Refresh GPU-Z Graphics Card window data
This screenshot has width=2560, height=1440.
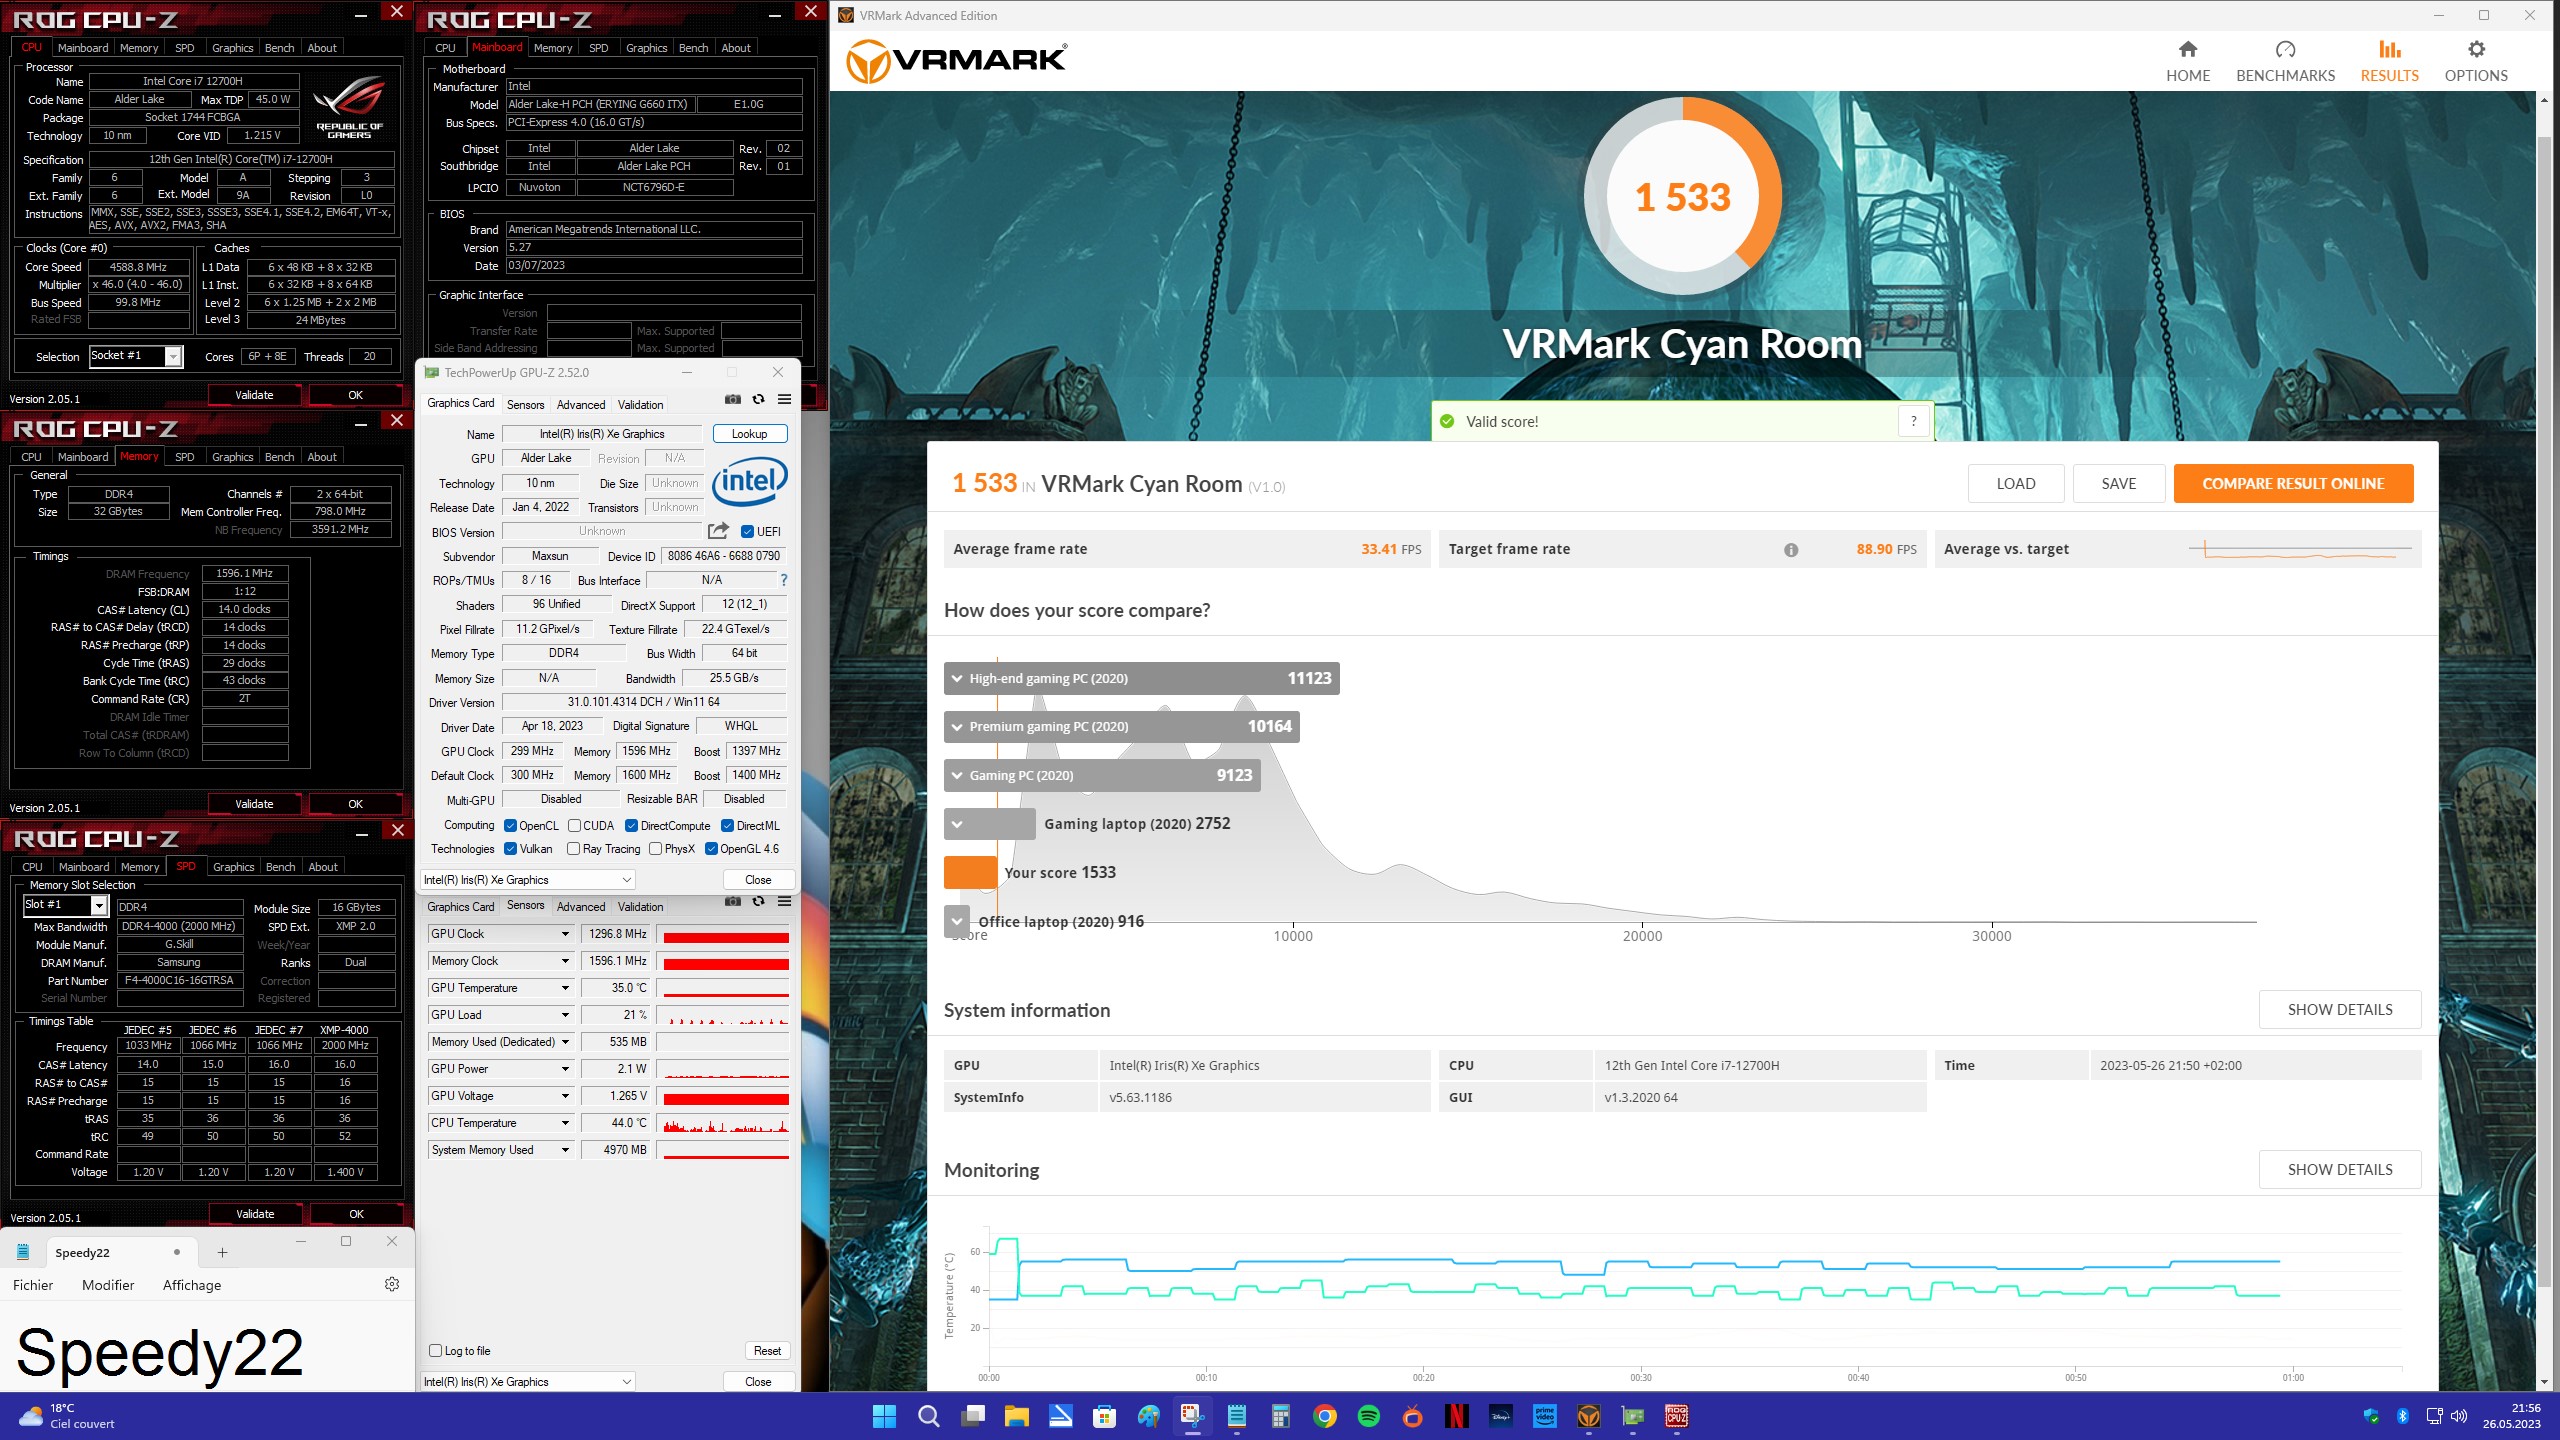(759, 400)
